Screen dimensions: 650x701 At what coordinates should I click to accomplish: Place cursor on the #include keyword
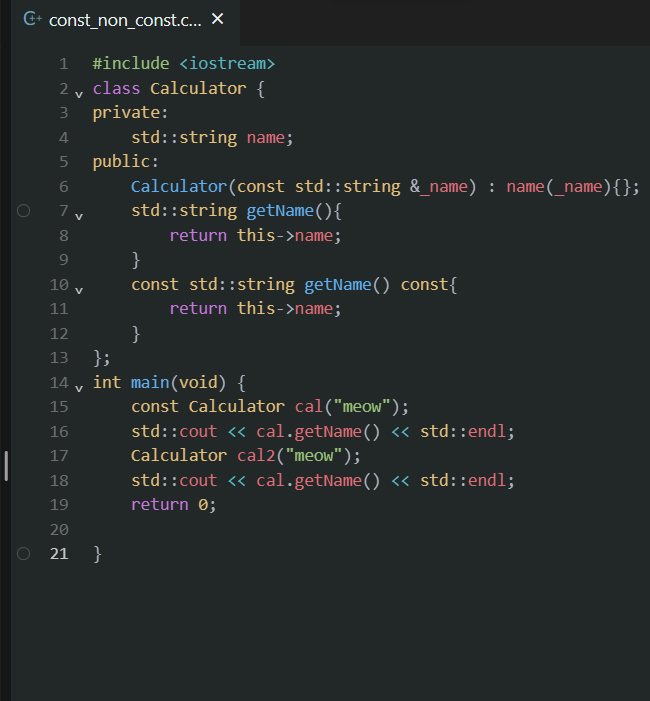(x=131, y=64)
